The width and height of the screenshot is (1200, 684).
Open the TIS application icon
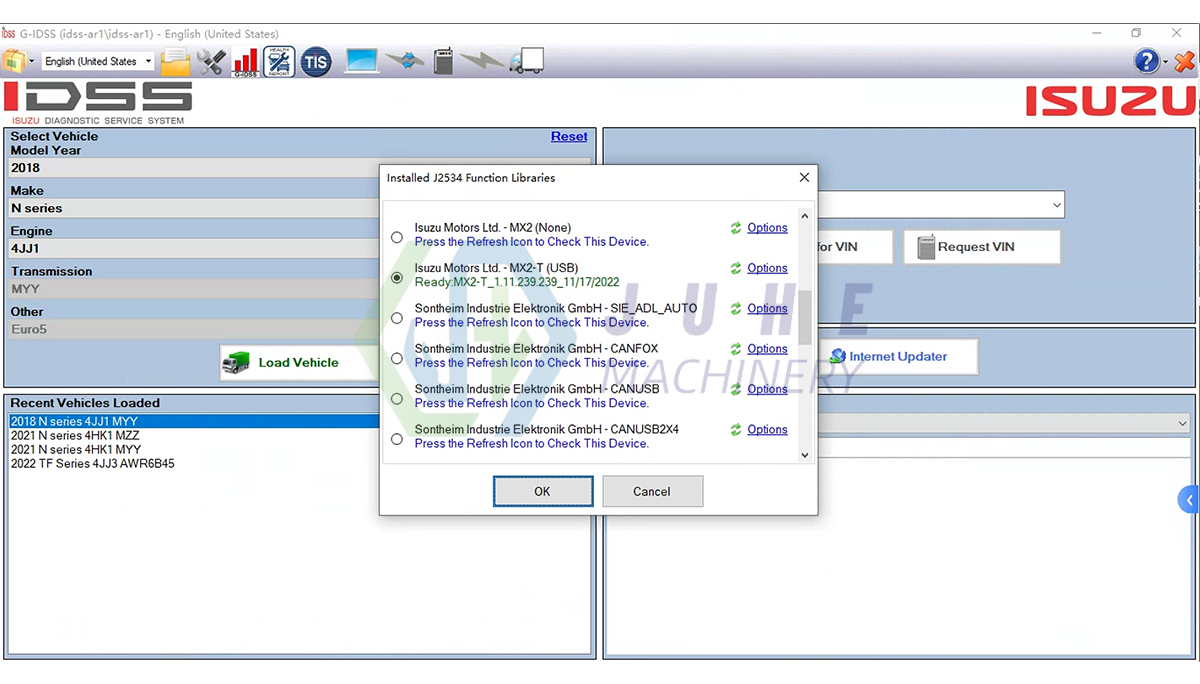pyautogui.click(x=316, y=61)
